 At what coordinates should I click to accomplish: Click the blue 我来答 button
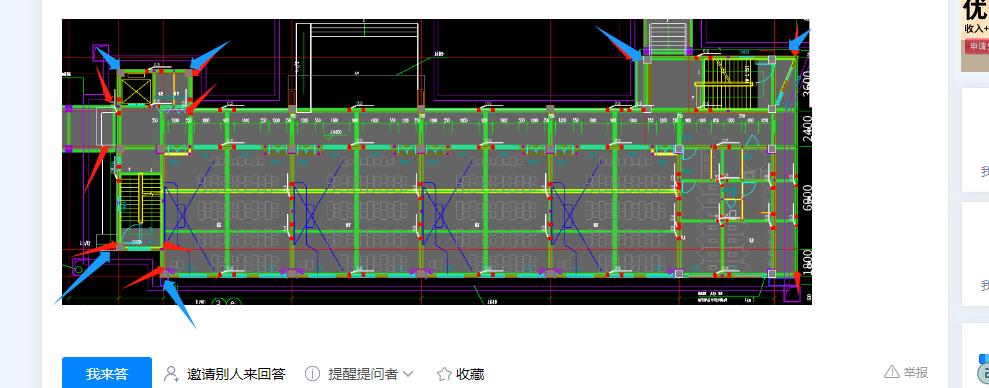pyautogui.click(x=107, y=373)
